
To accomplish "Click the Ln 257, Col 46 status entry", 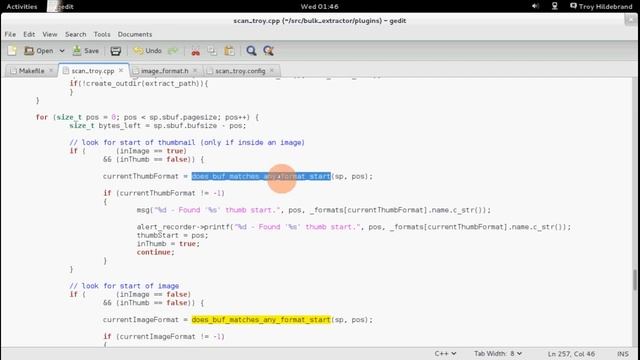I will point(571,353).
